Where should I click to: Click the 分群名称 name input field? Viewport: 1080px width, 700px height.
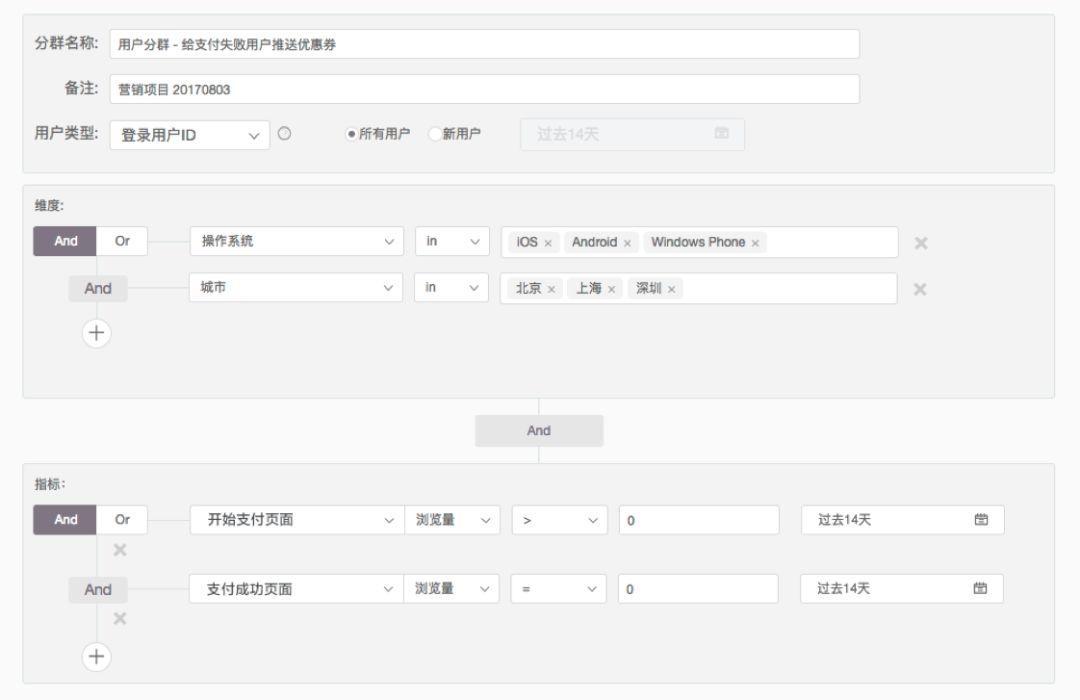coord(484,44)
